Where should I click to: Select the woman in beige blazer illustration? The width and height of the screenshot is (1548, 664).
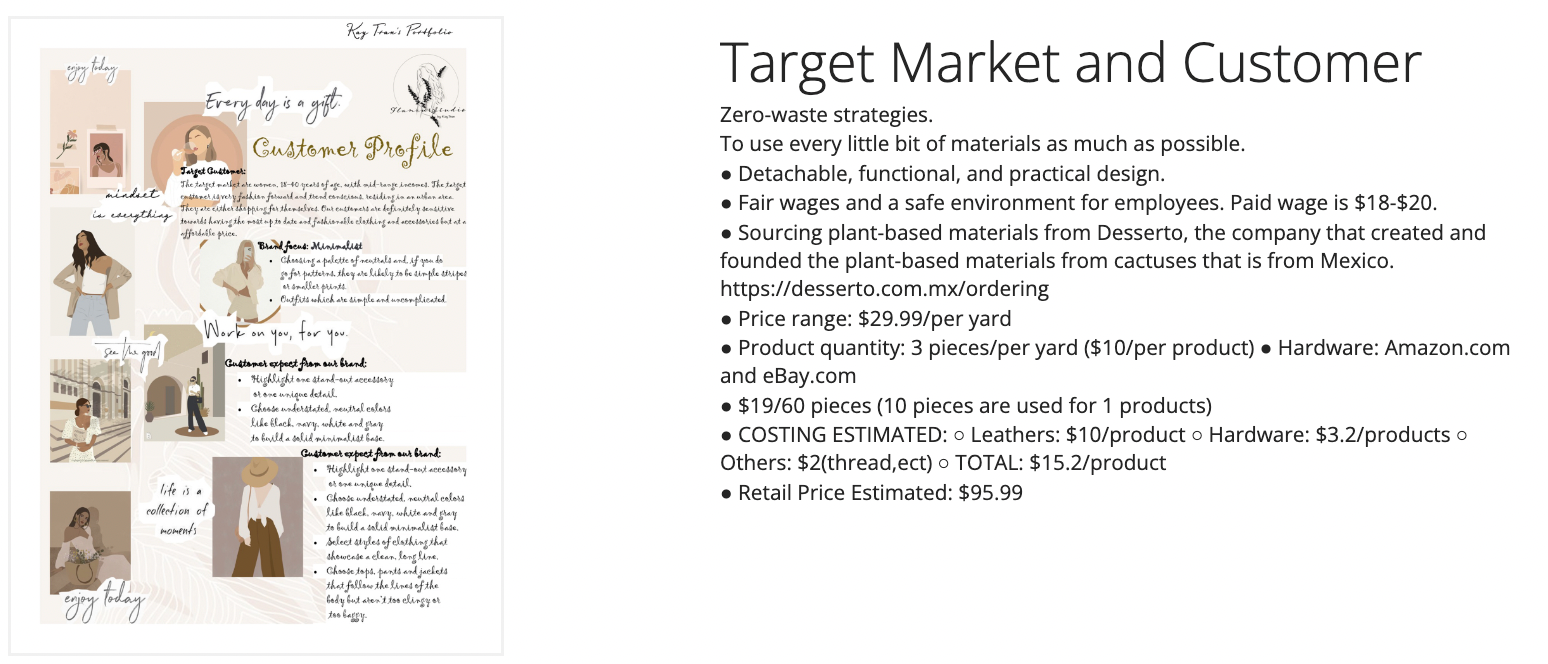click(92, 272)
